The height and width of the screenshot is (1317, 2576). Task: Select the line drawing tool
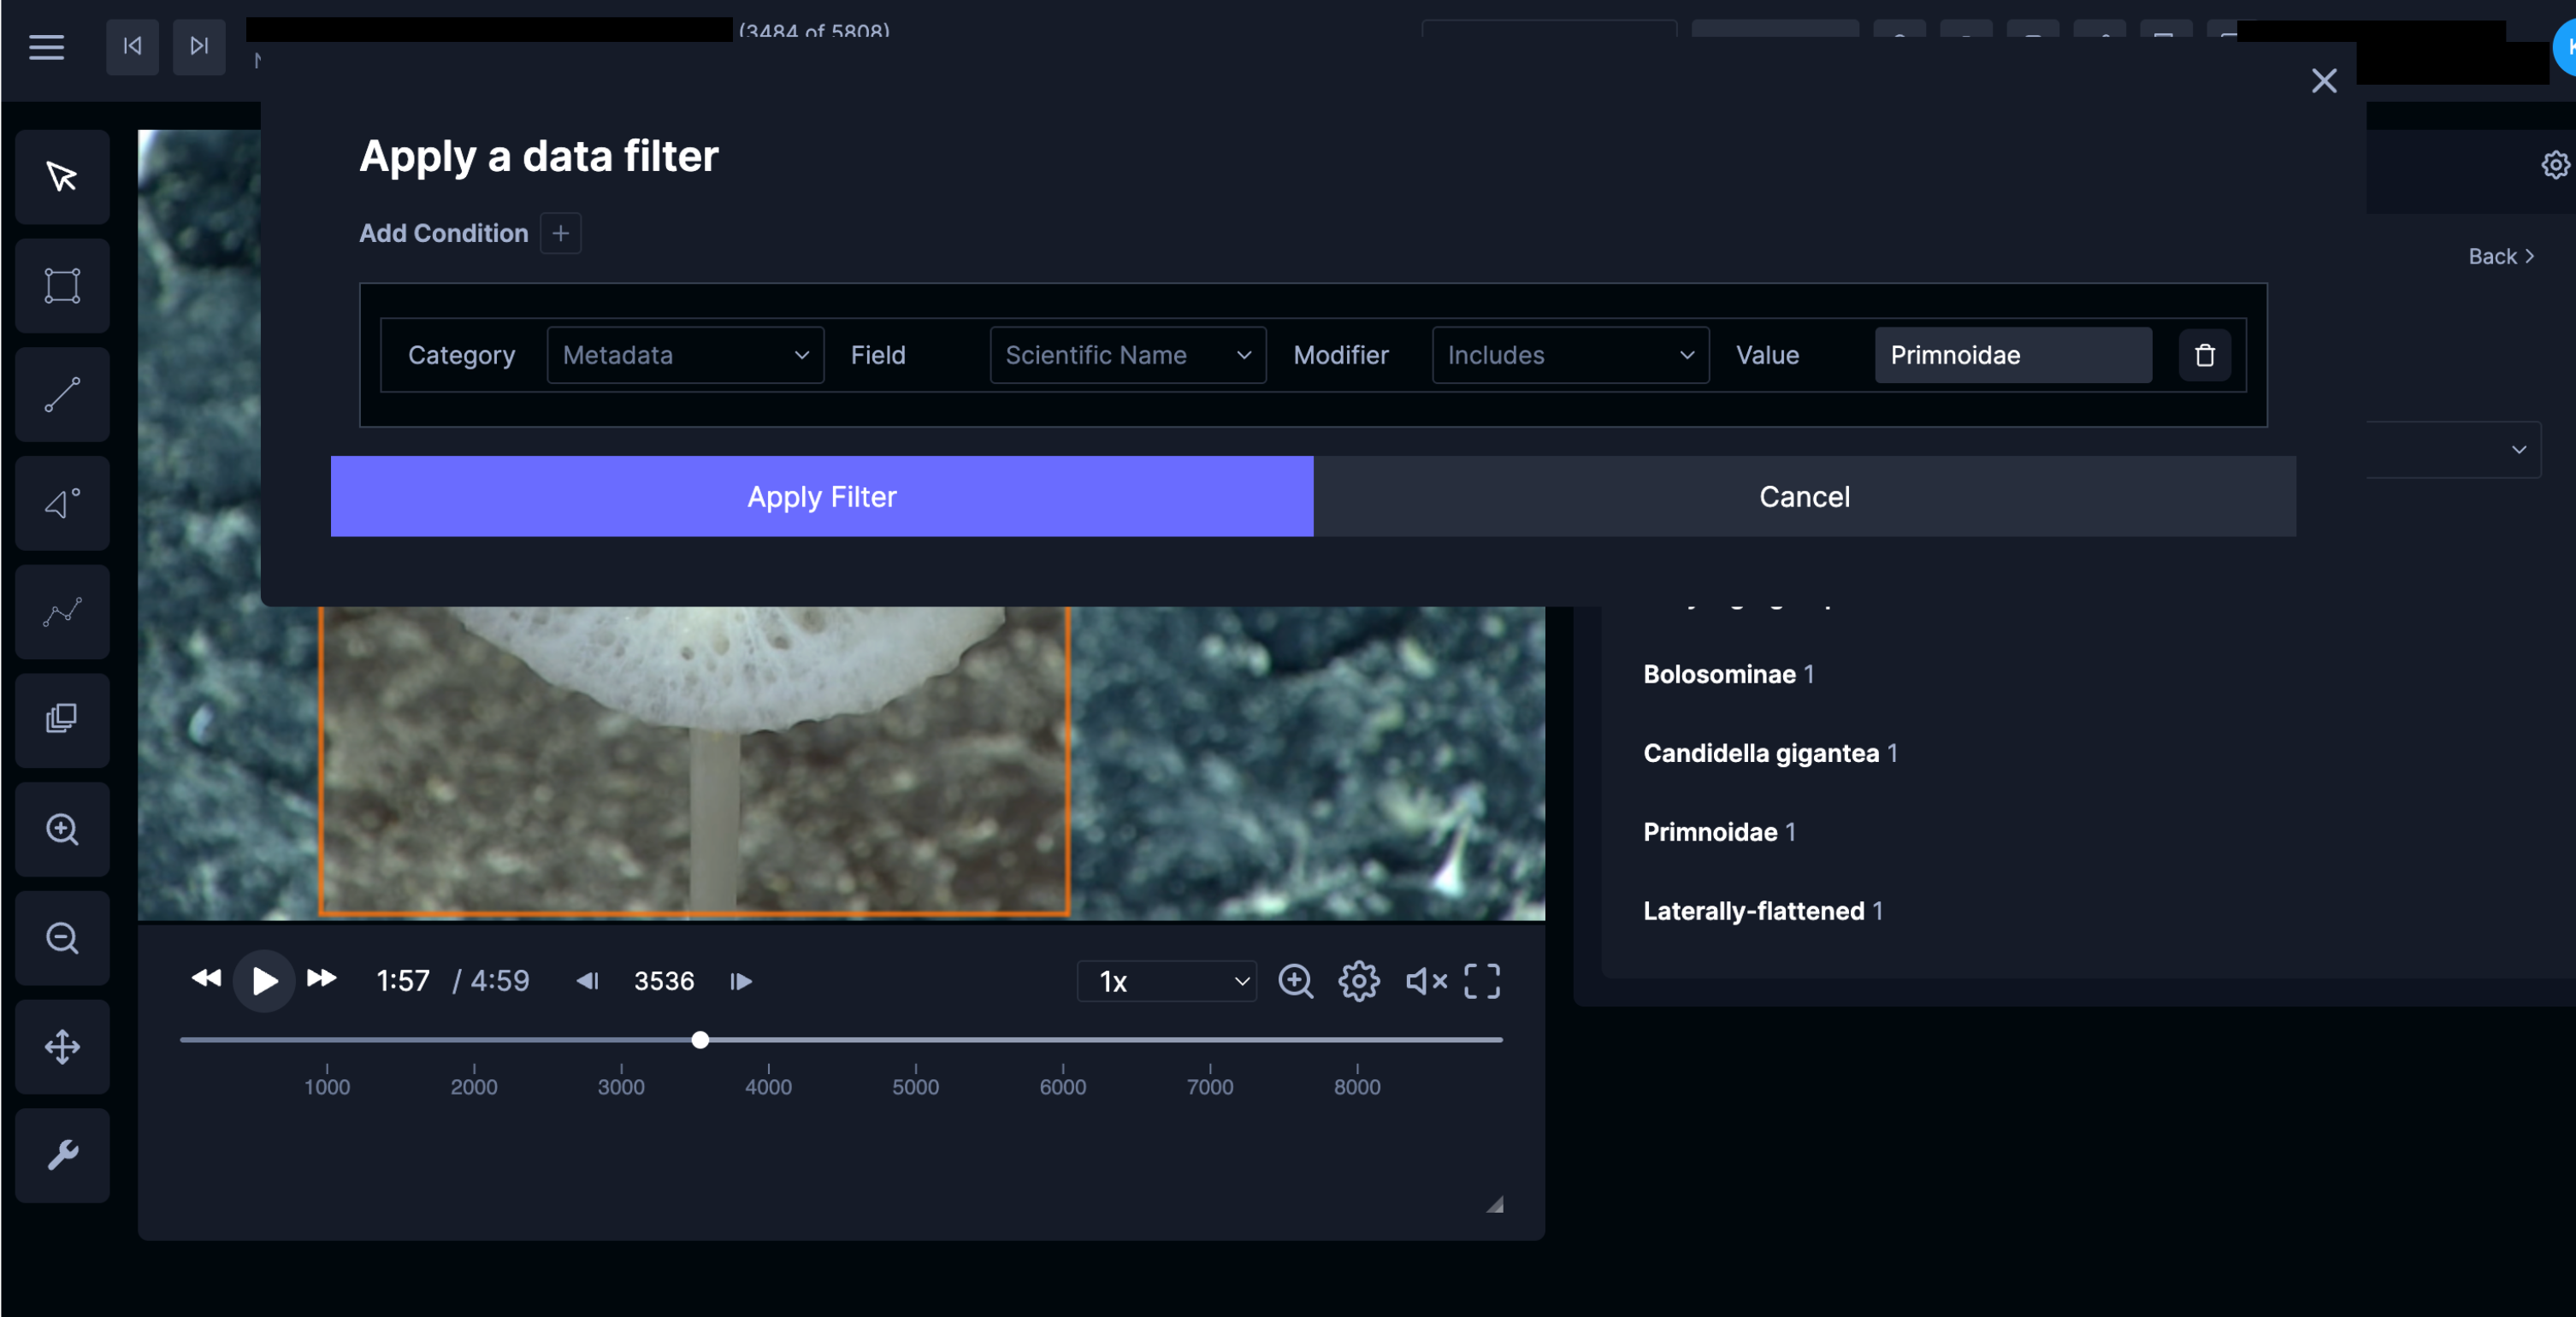point(62,395)
